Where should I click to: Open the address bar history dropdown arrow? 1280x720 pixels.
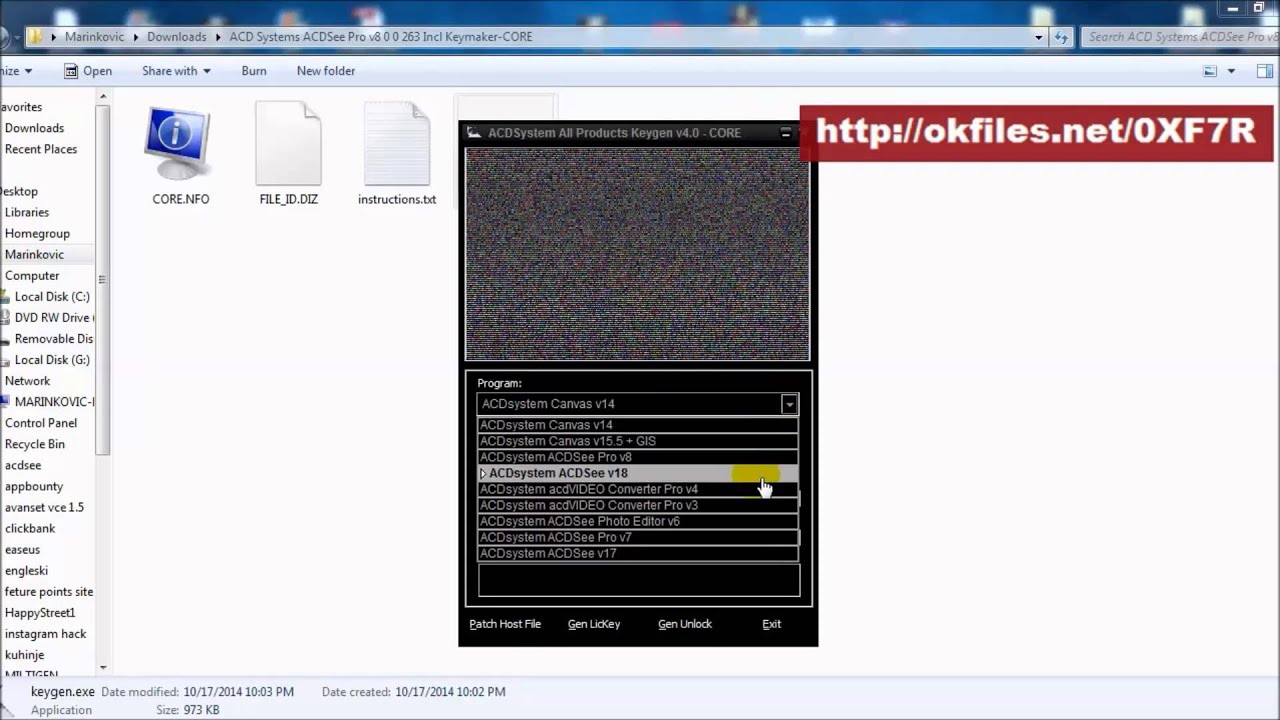point(1039,37)
